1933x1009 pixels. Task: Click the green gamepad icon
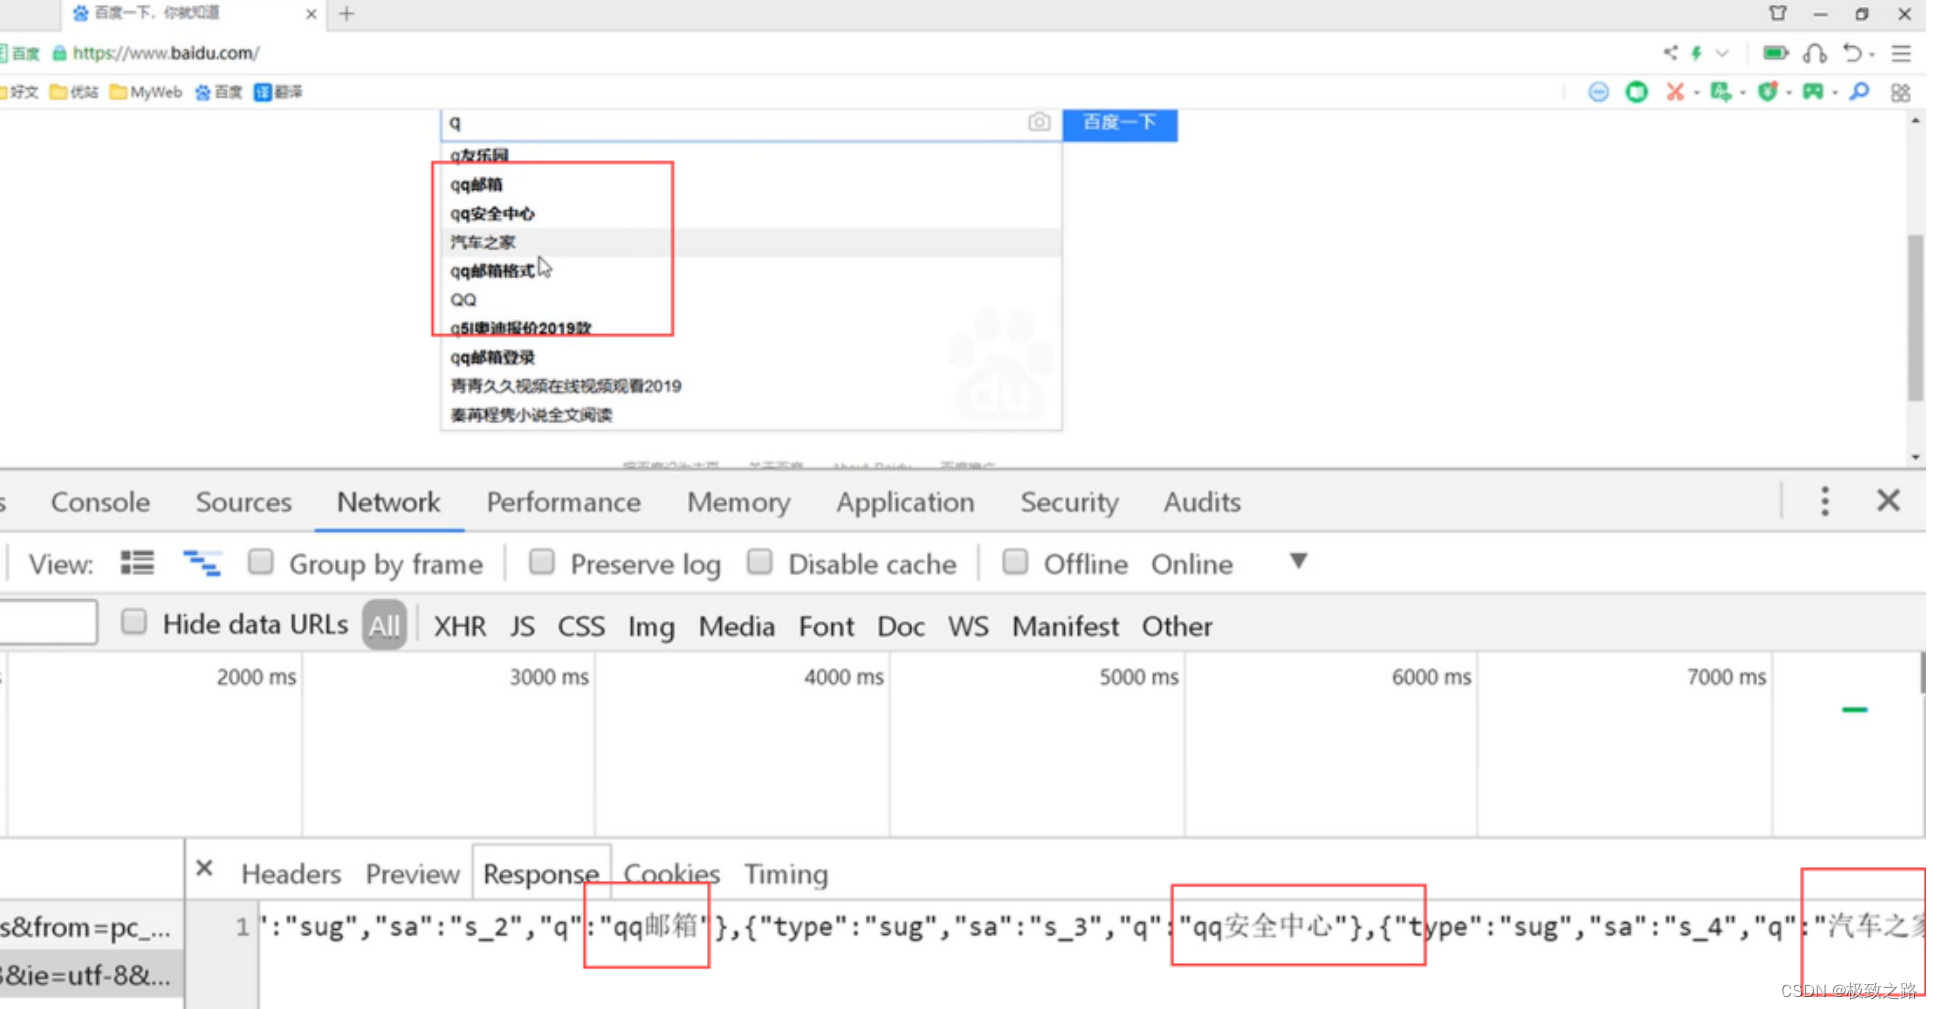tap(1813, 92)
